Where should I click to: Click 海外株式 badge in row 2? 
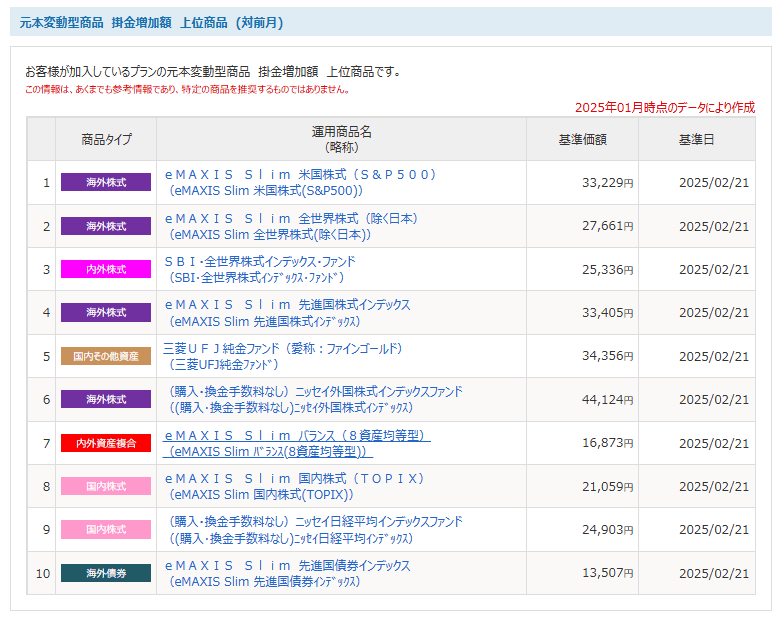tap(106, 226)
